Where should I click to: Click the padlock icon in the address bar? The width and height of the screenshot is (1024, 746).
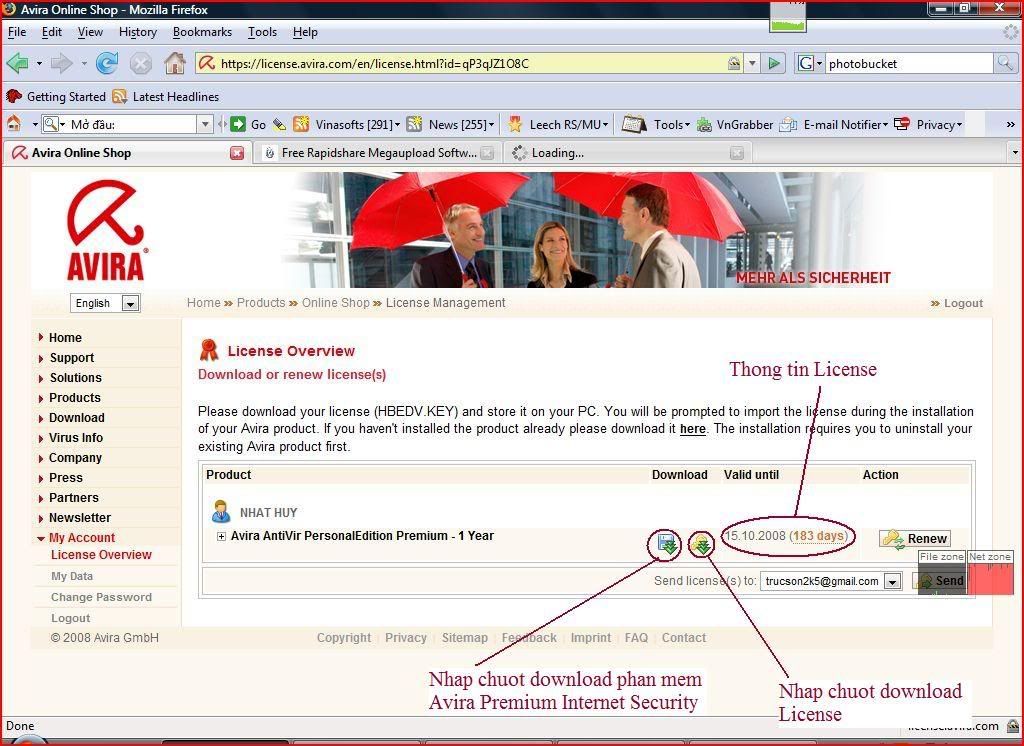click(734, 63)
